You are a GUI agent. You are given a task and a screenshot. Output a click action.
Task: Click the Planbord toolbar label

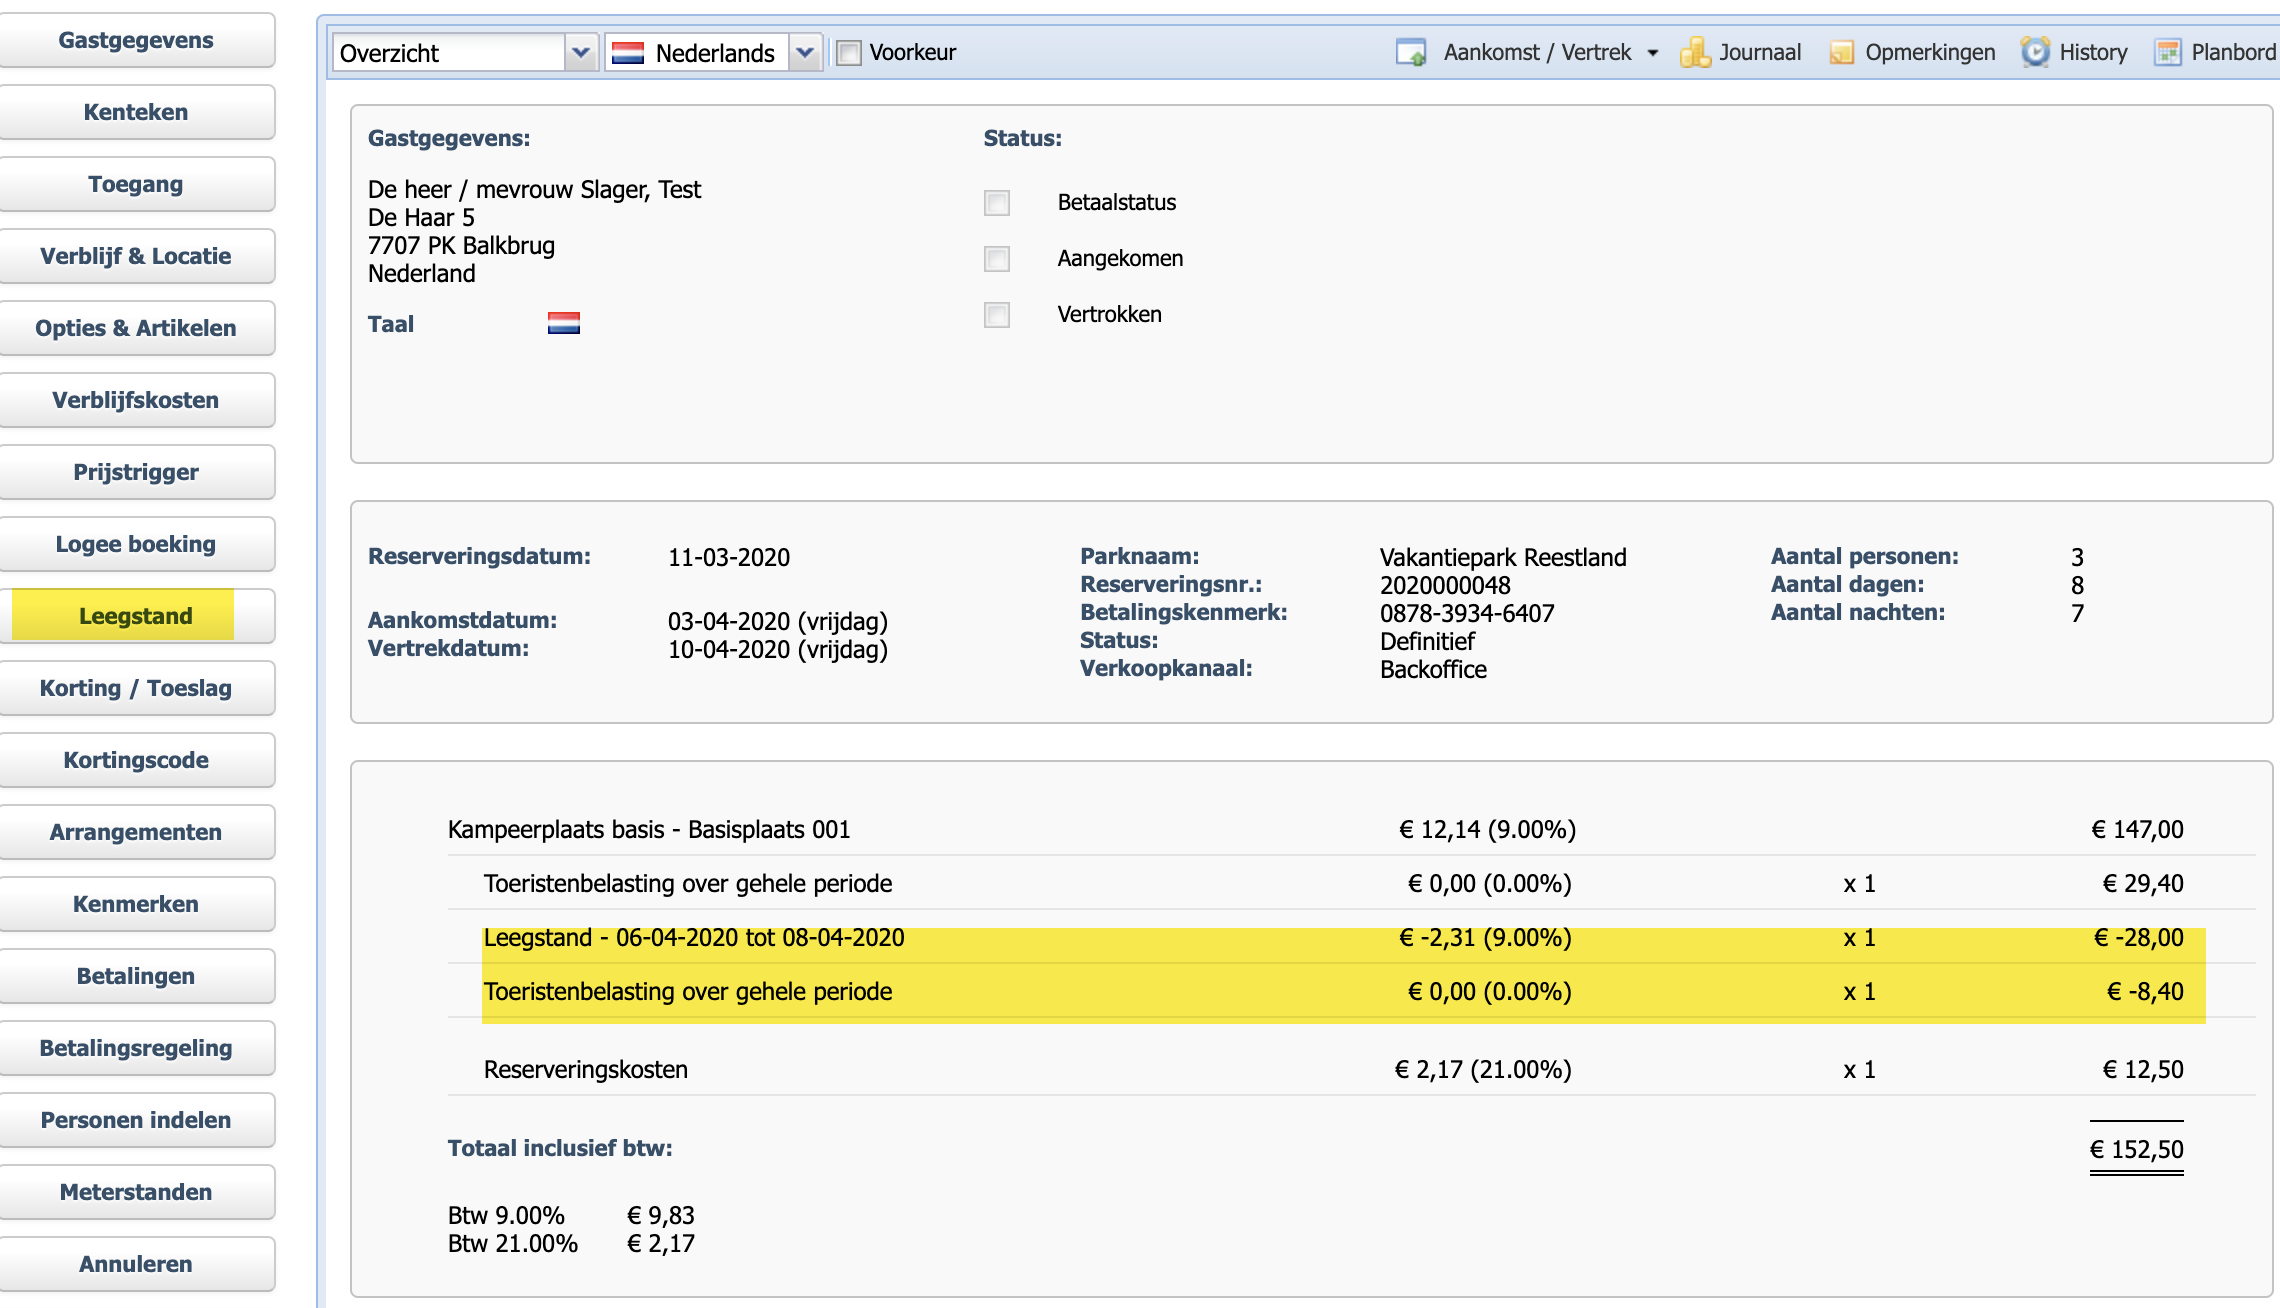coord(2234,53)
